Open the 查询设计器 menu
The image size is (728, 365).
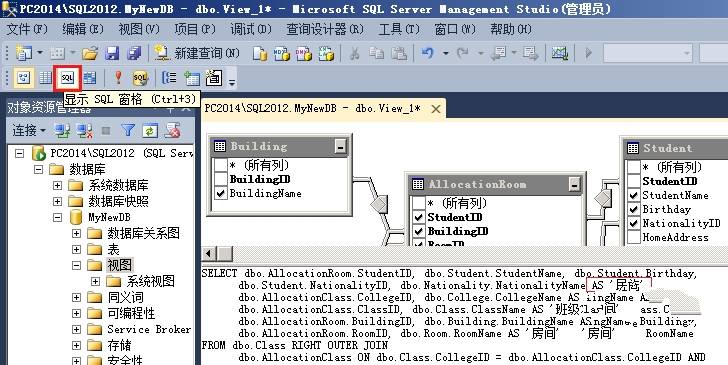click(325, 29)
